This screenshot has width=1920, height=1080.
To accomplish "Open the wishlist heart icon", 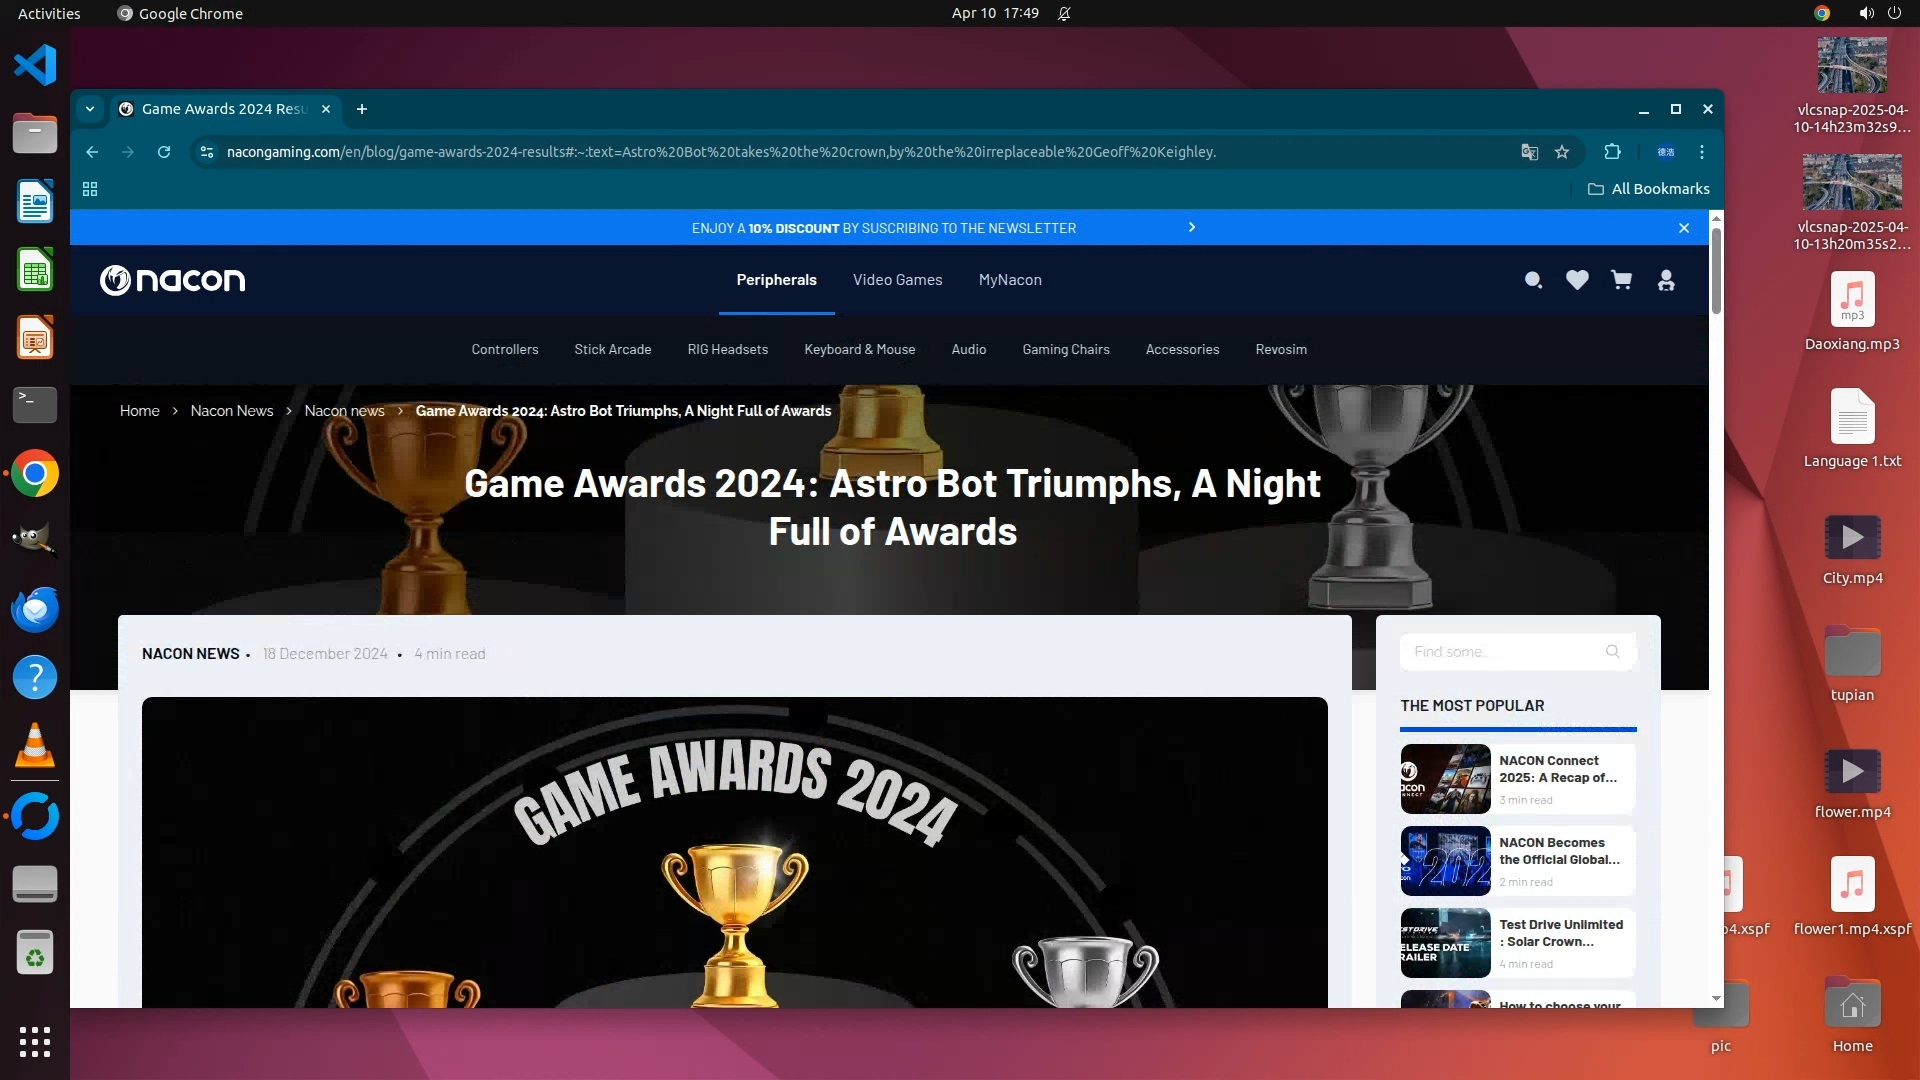I will point(1577,281).
